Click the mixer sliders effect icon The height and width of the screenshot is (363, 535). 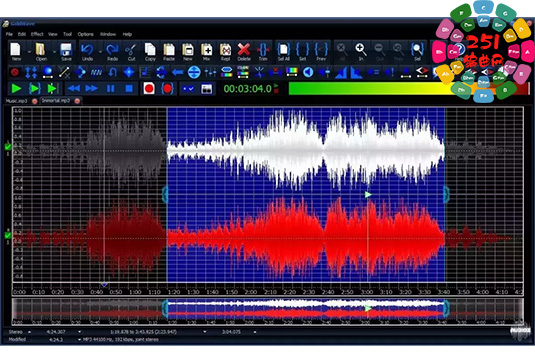click(x=210, y=72)
